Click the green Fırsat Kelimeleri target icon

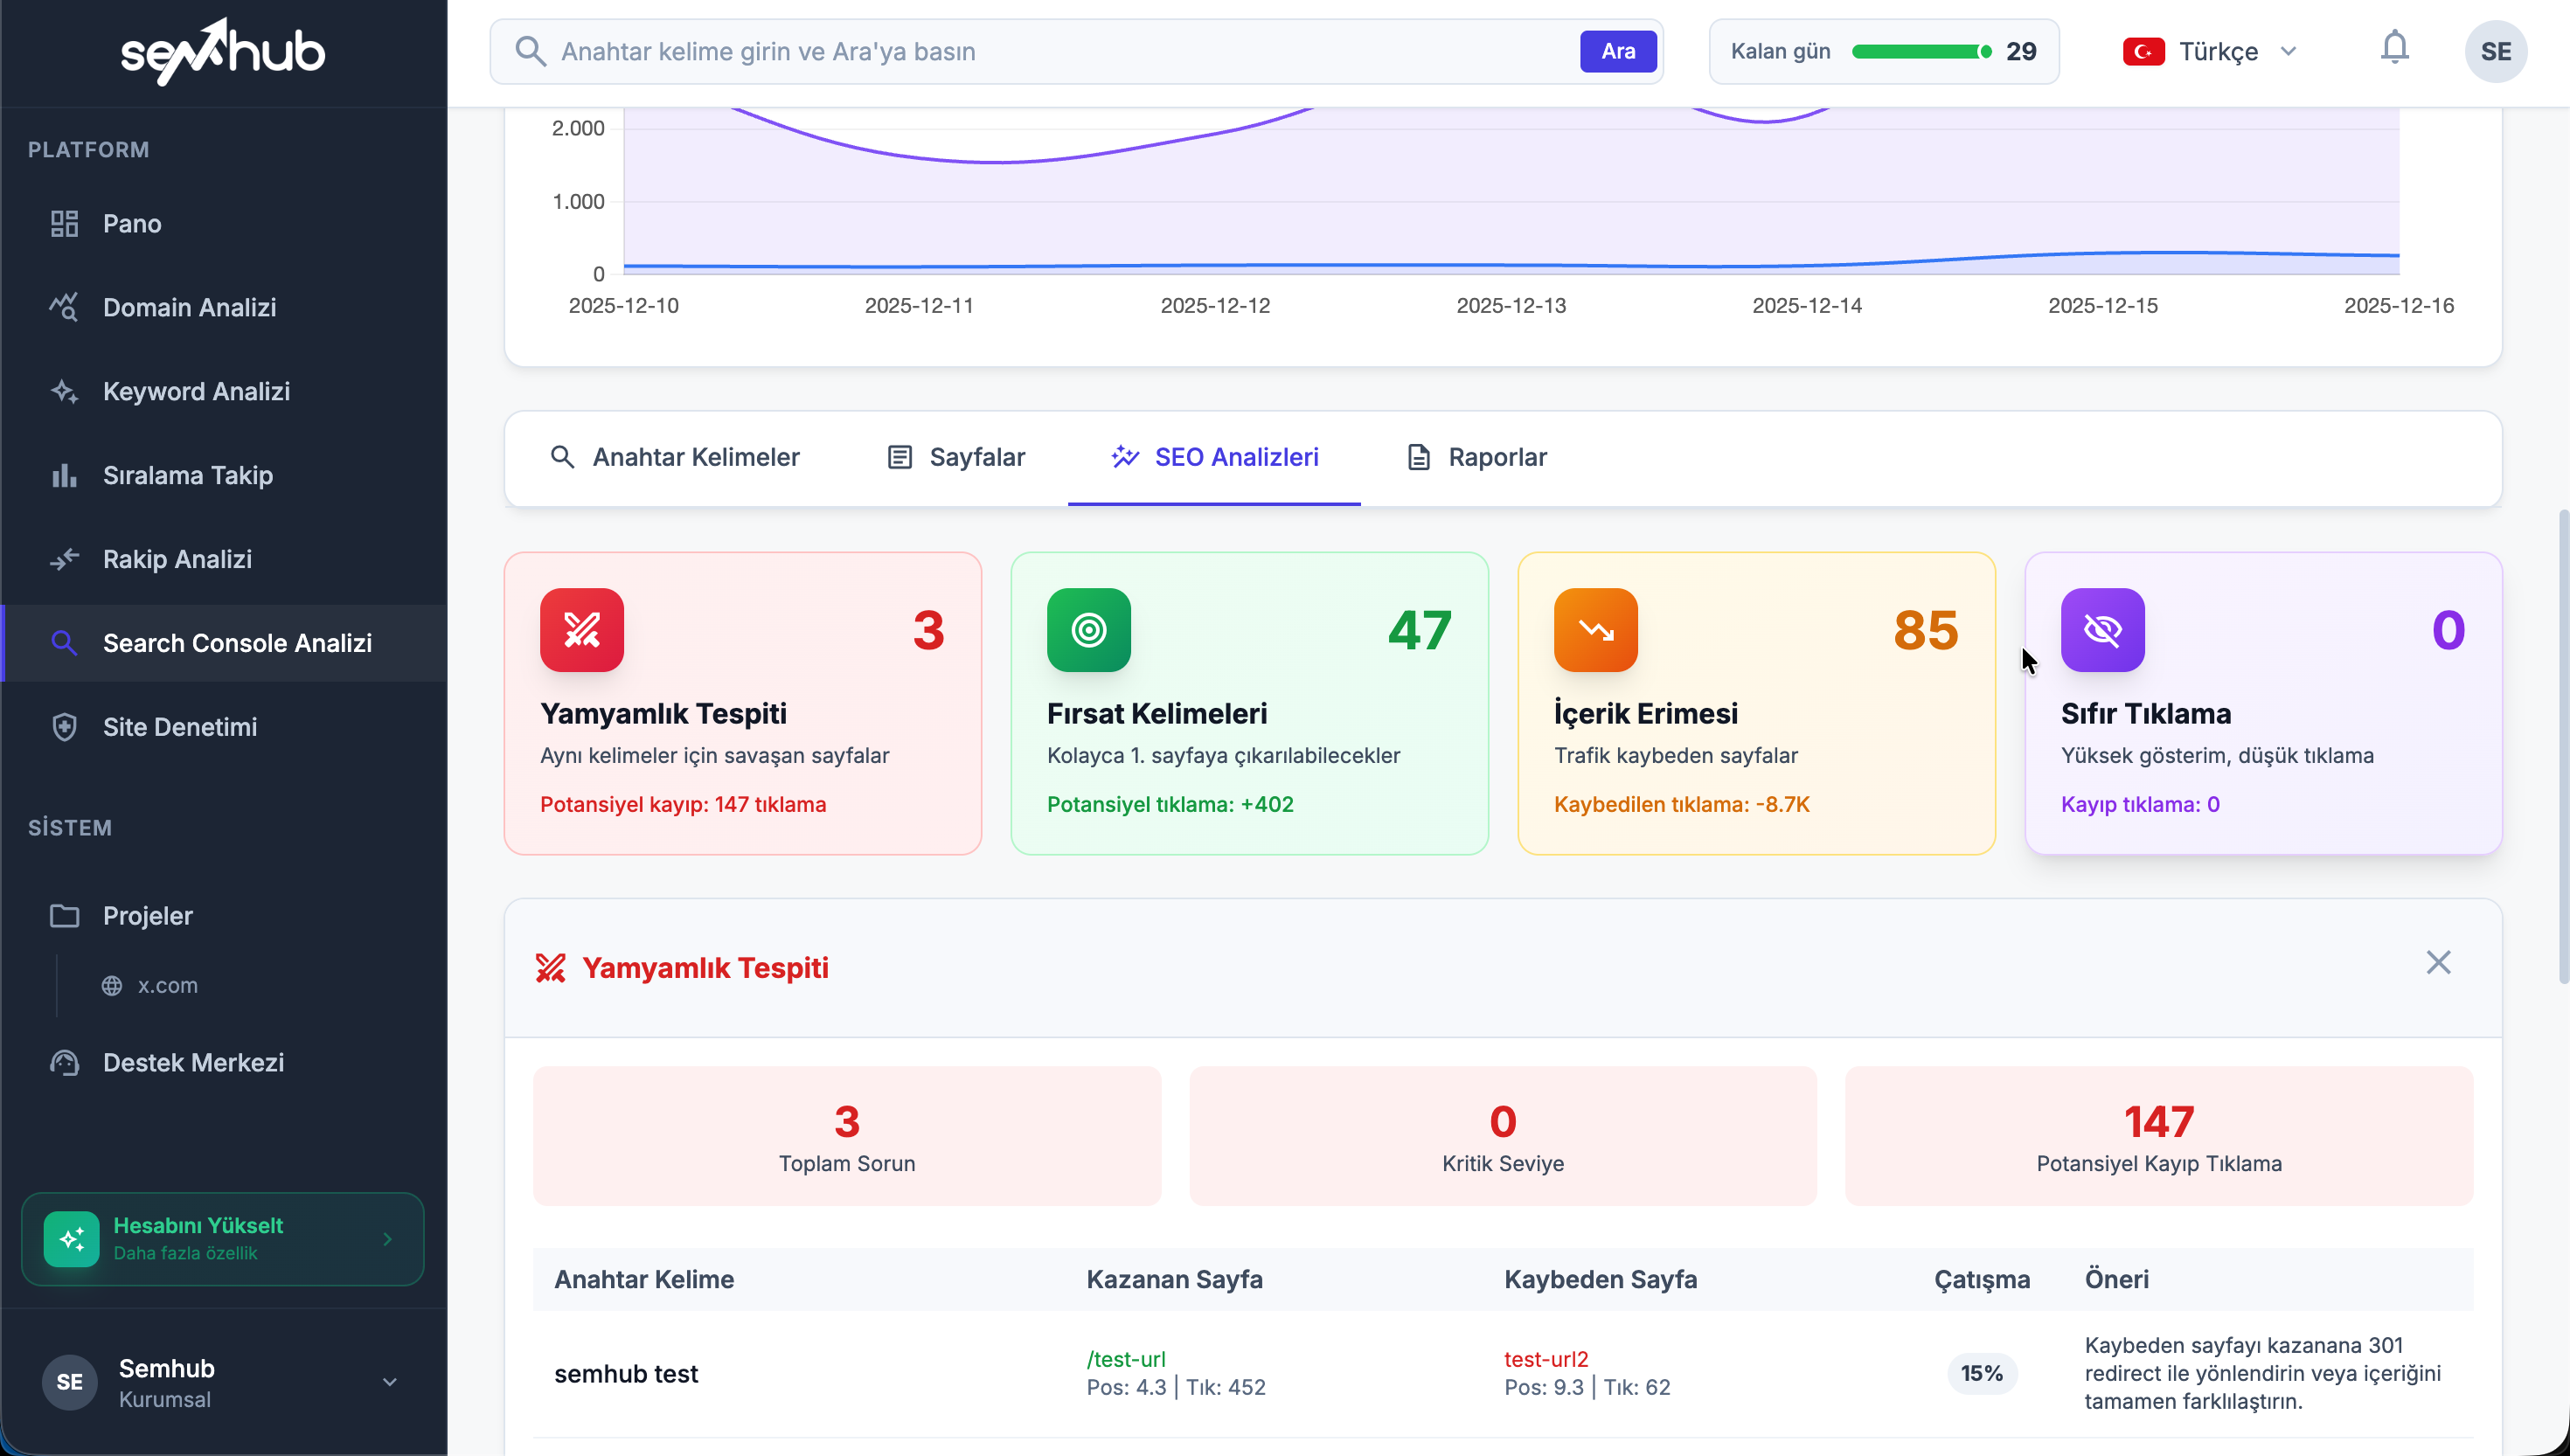tap(1088, 630)
